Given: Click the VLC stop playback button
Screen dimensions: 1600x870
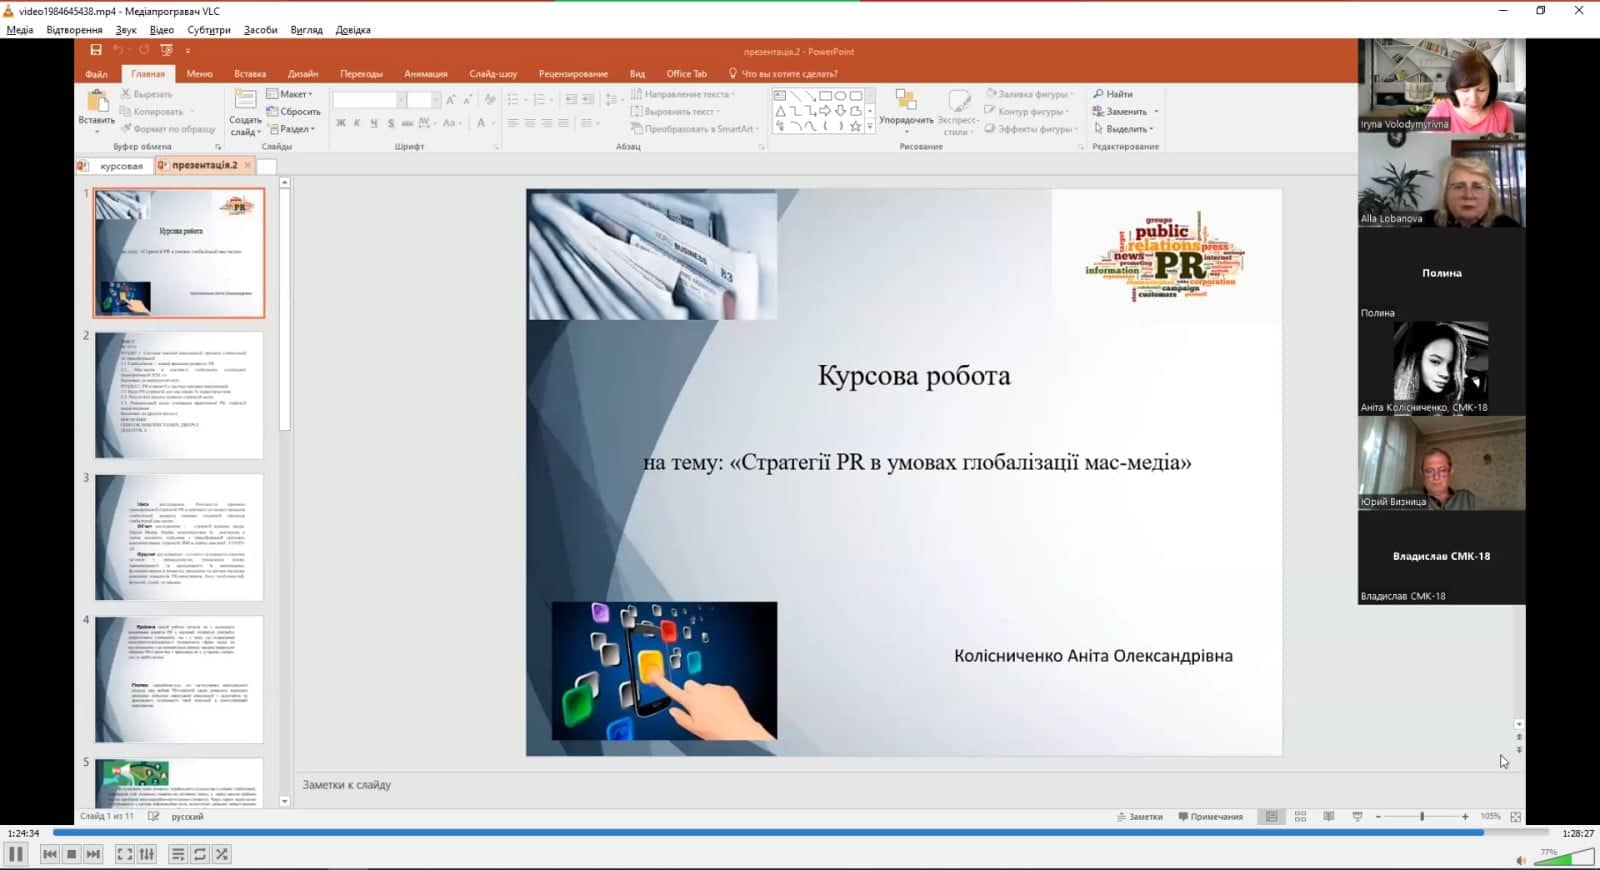Looking at the screenshot, I should (x=71, y=854).
